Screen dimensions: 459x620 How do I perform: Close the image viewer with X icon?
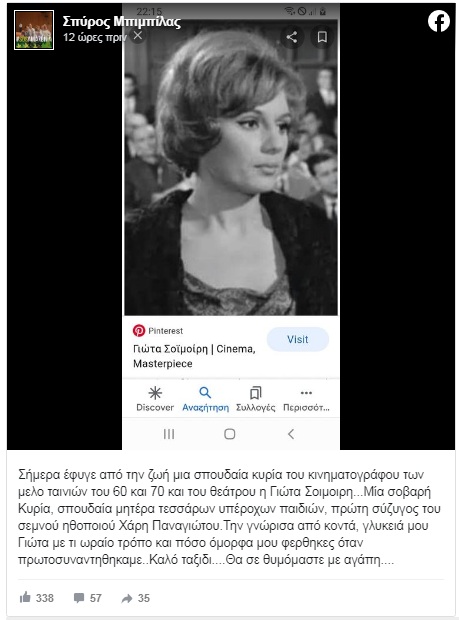tap(138, 36)
